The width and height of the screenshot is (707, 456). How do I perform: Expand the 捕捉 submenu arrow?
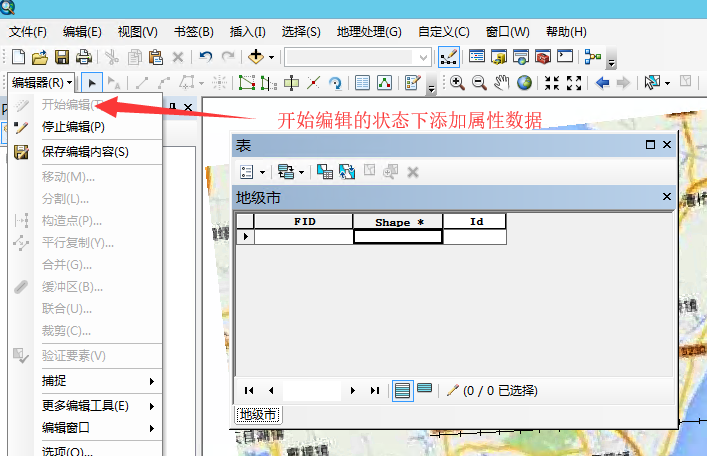[x=152, y=381]
